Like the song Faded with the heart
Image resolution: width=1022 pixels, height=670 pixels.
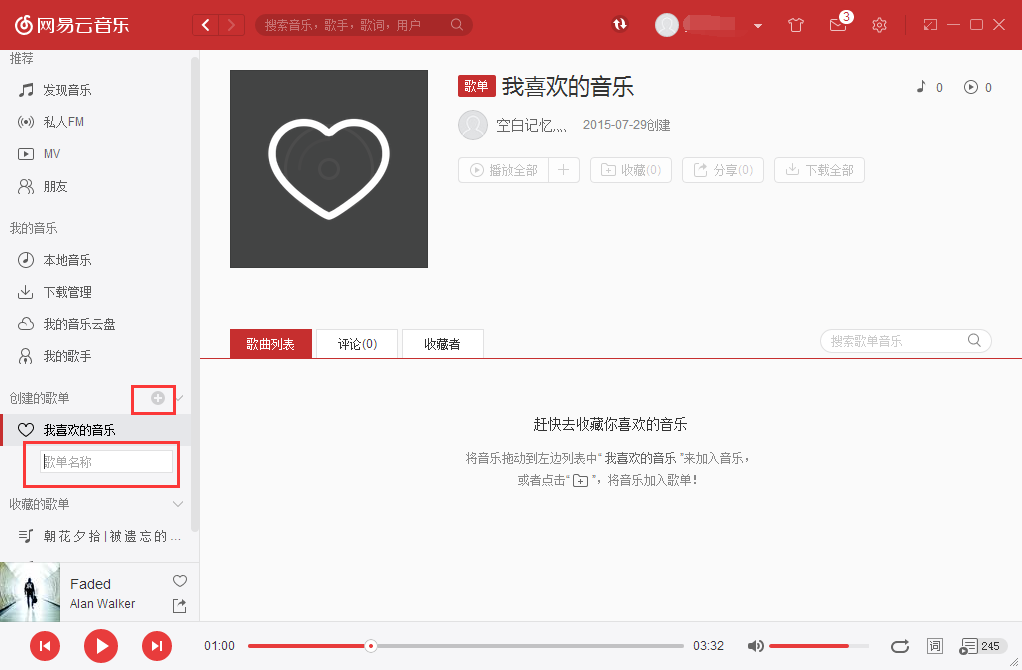[179, 580]
